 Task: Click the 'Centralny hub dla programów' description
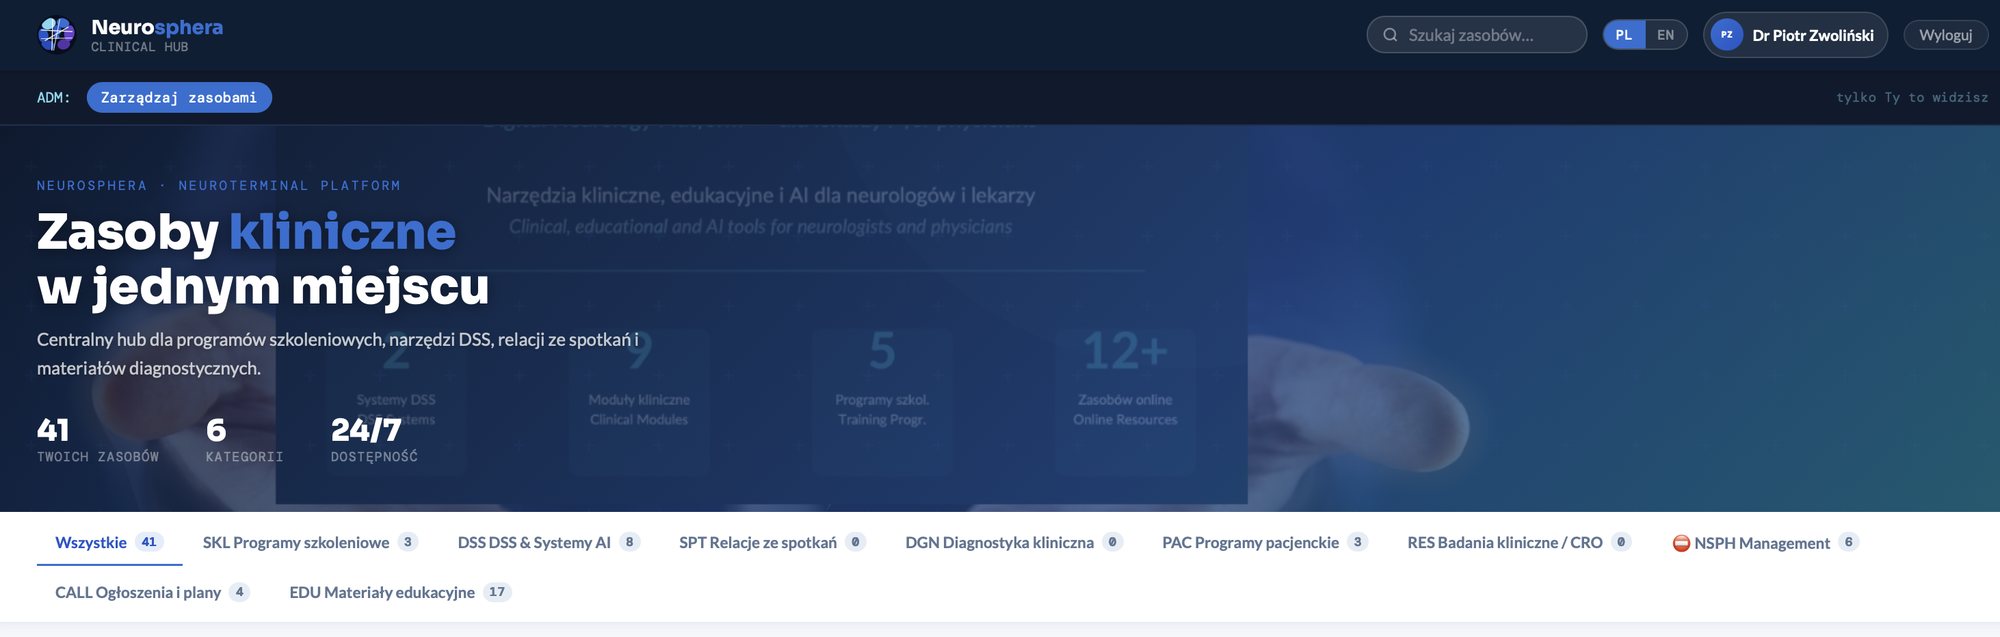[x=338, y=354]
